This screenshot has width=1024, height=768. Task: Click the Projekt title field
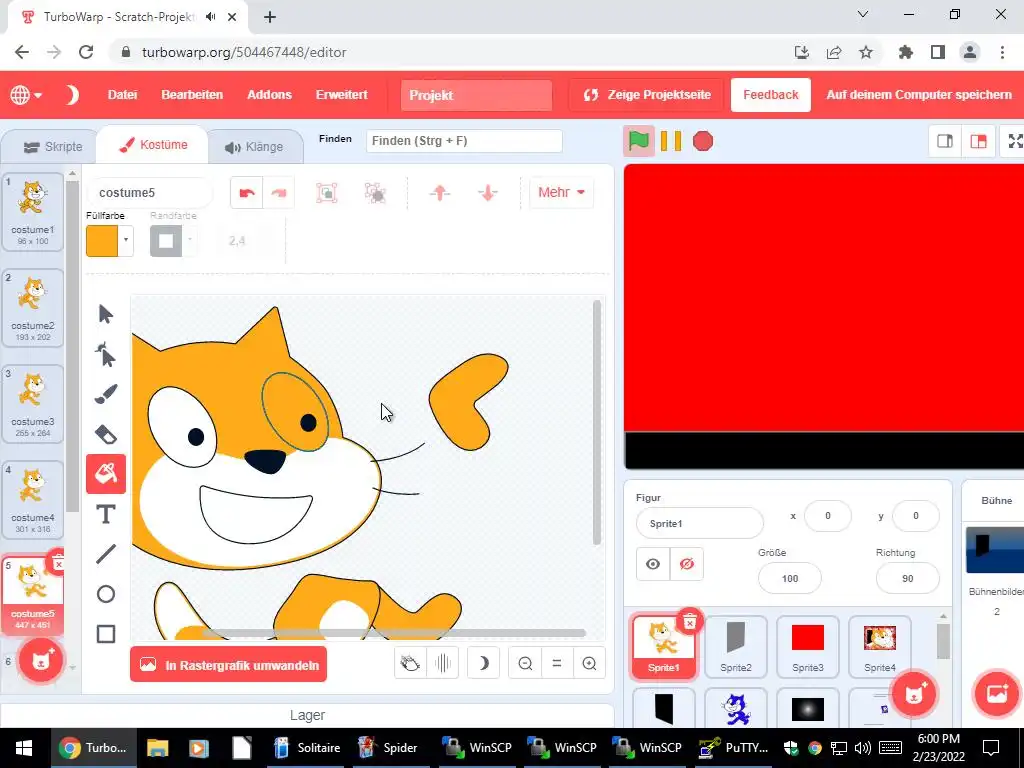click(476, 95)
